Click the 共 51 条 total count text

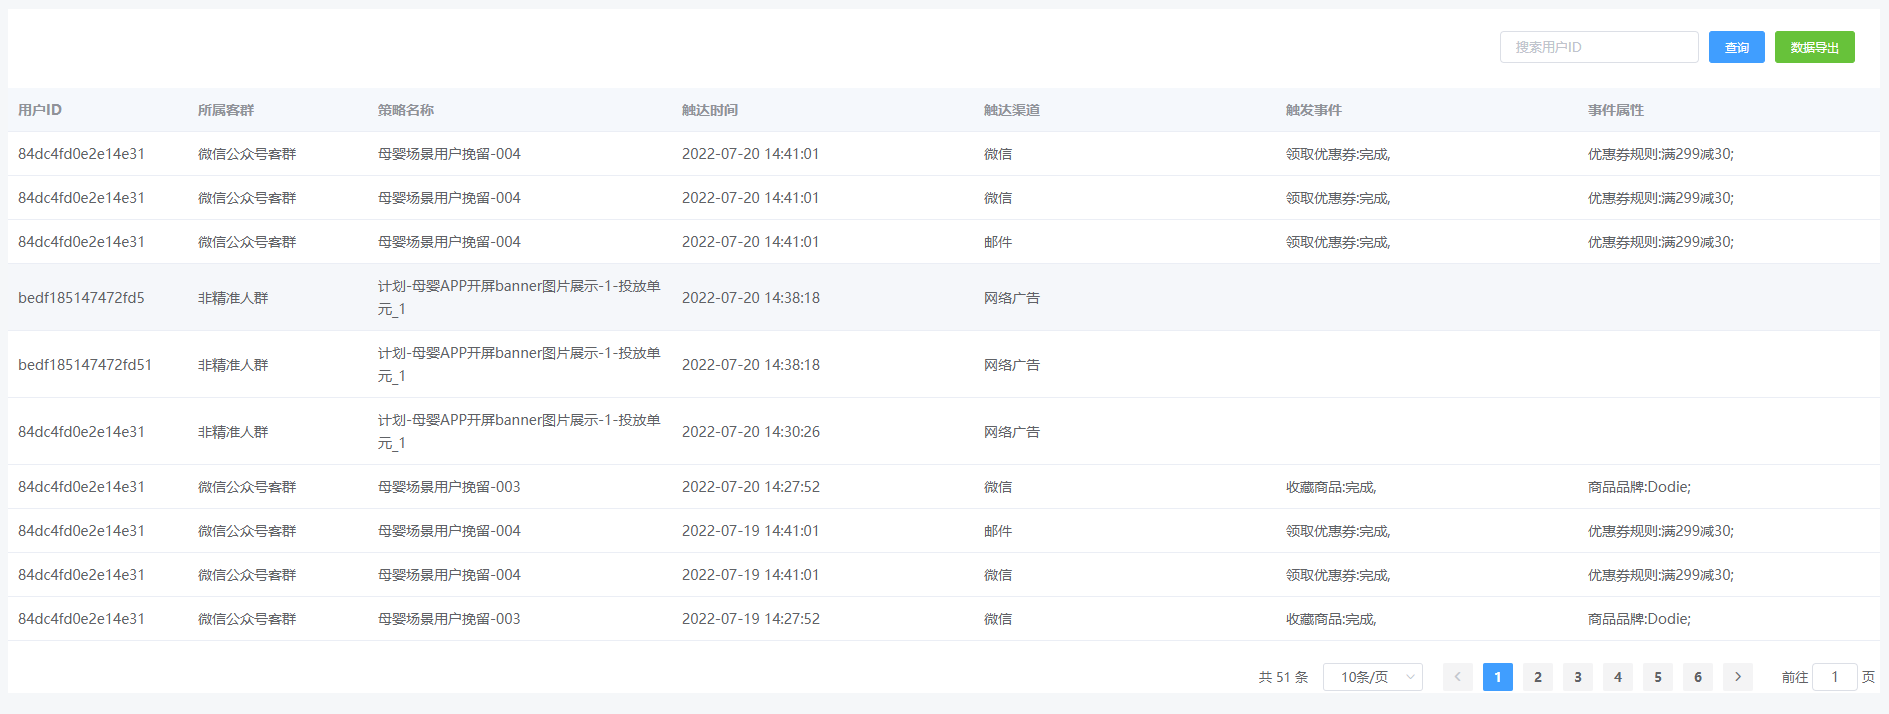click(x=1283, y=677)
